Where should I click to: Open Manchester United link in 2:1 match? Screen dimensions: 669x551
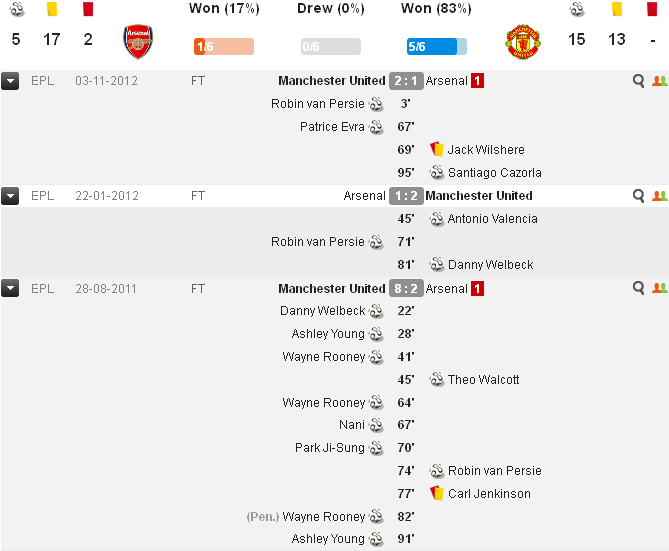[332, 81]
